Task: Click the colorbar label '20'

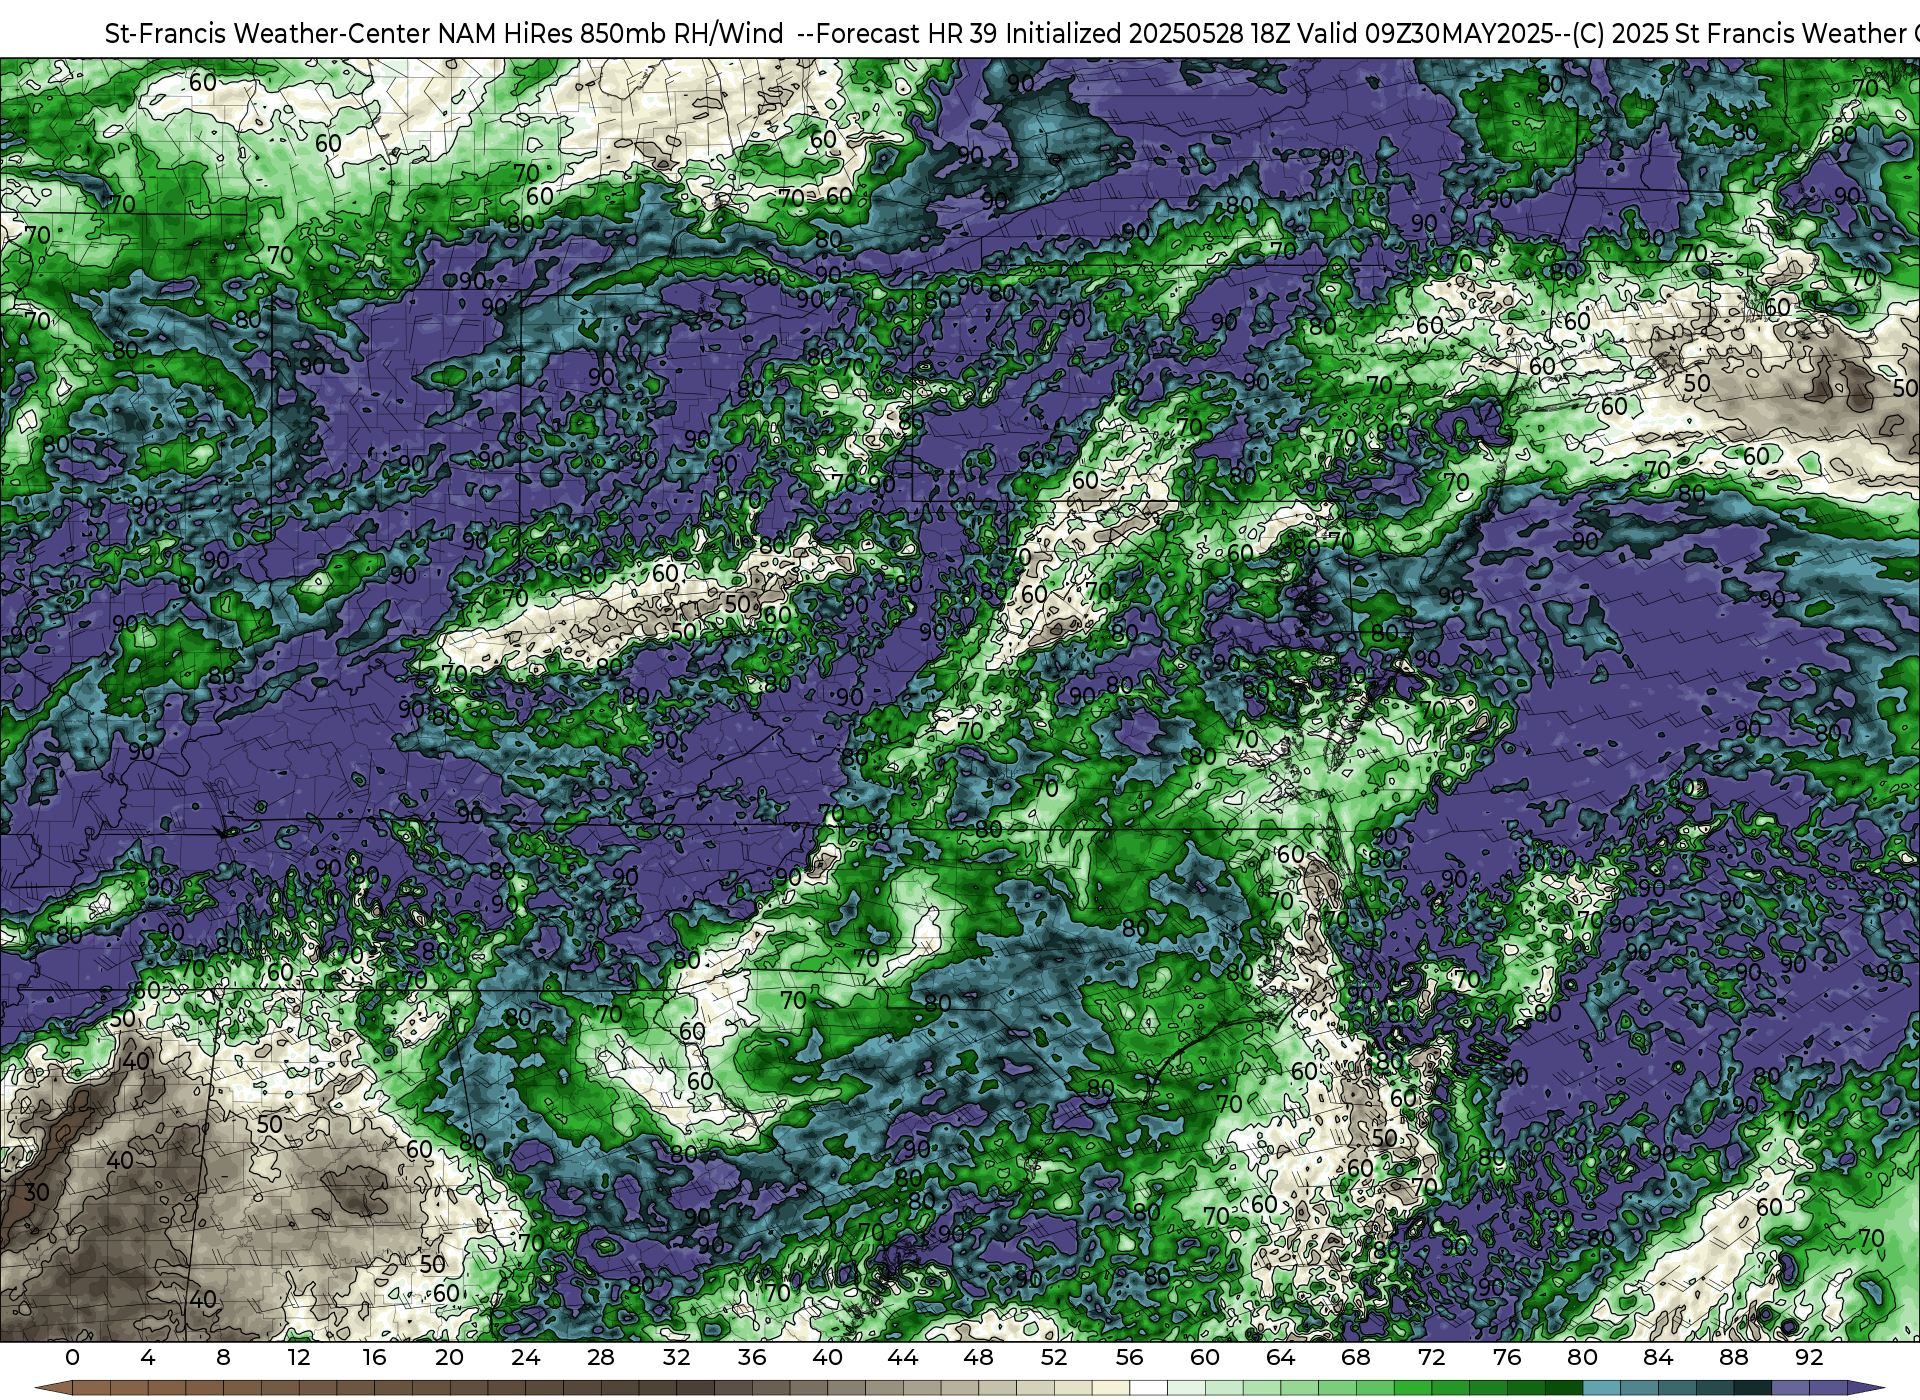Action: pyautogui.click(x=449, y=1357)
